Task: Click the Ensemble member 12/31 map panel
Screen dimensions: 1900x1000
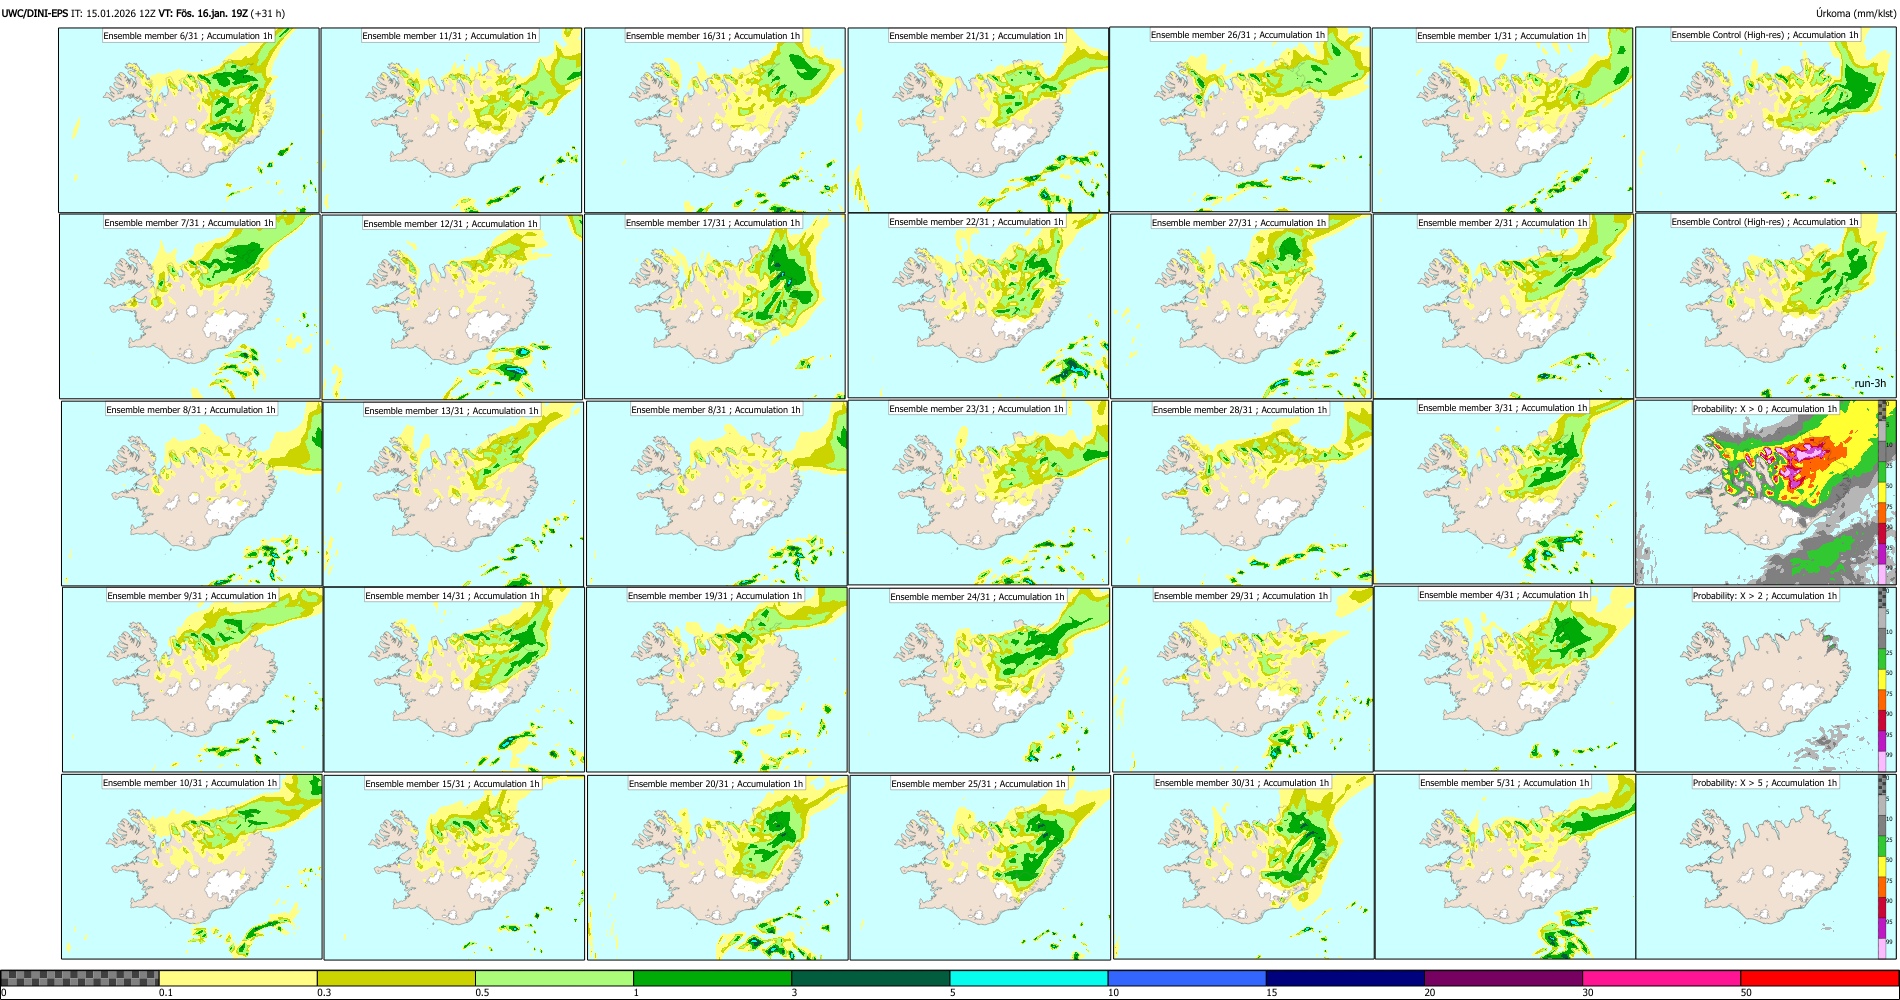Action: (452, 307)
